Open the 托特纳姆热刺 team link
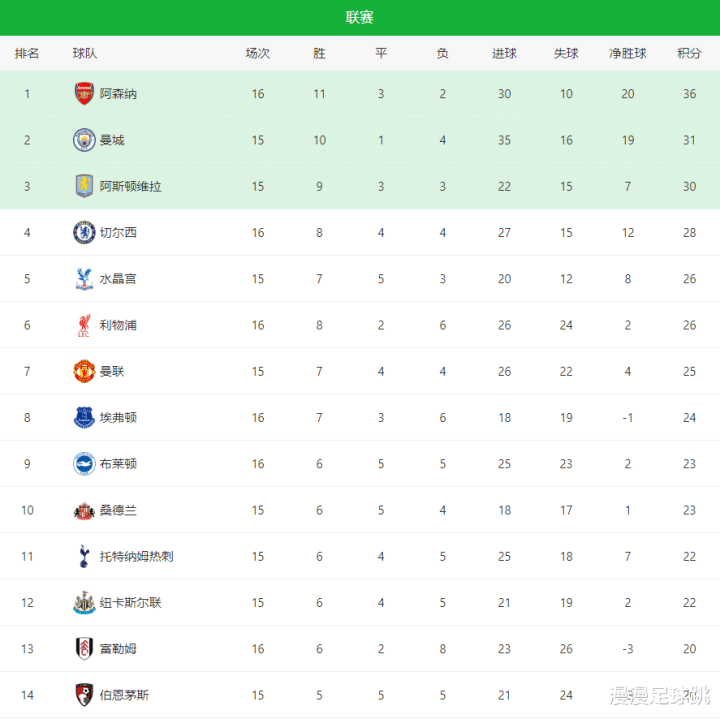Image resolution: width=720 pixels, height=719 pixels. [136, 556]
